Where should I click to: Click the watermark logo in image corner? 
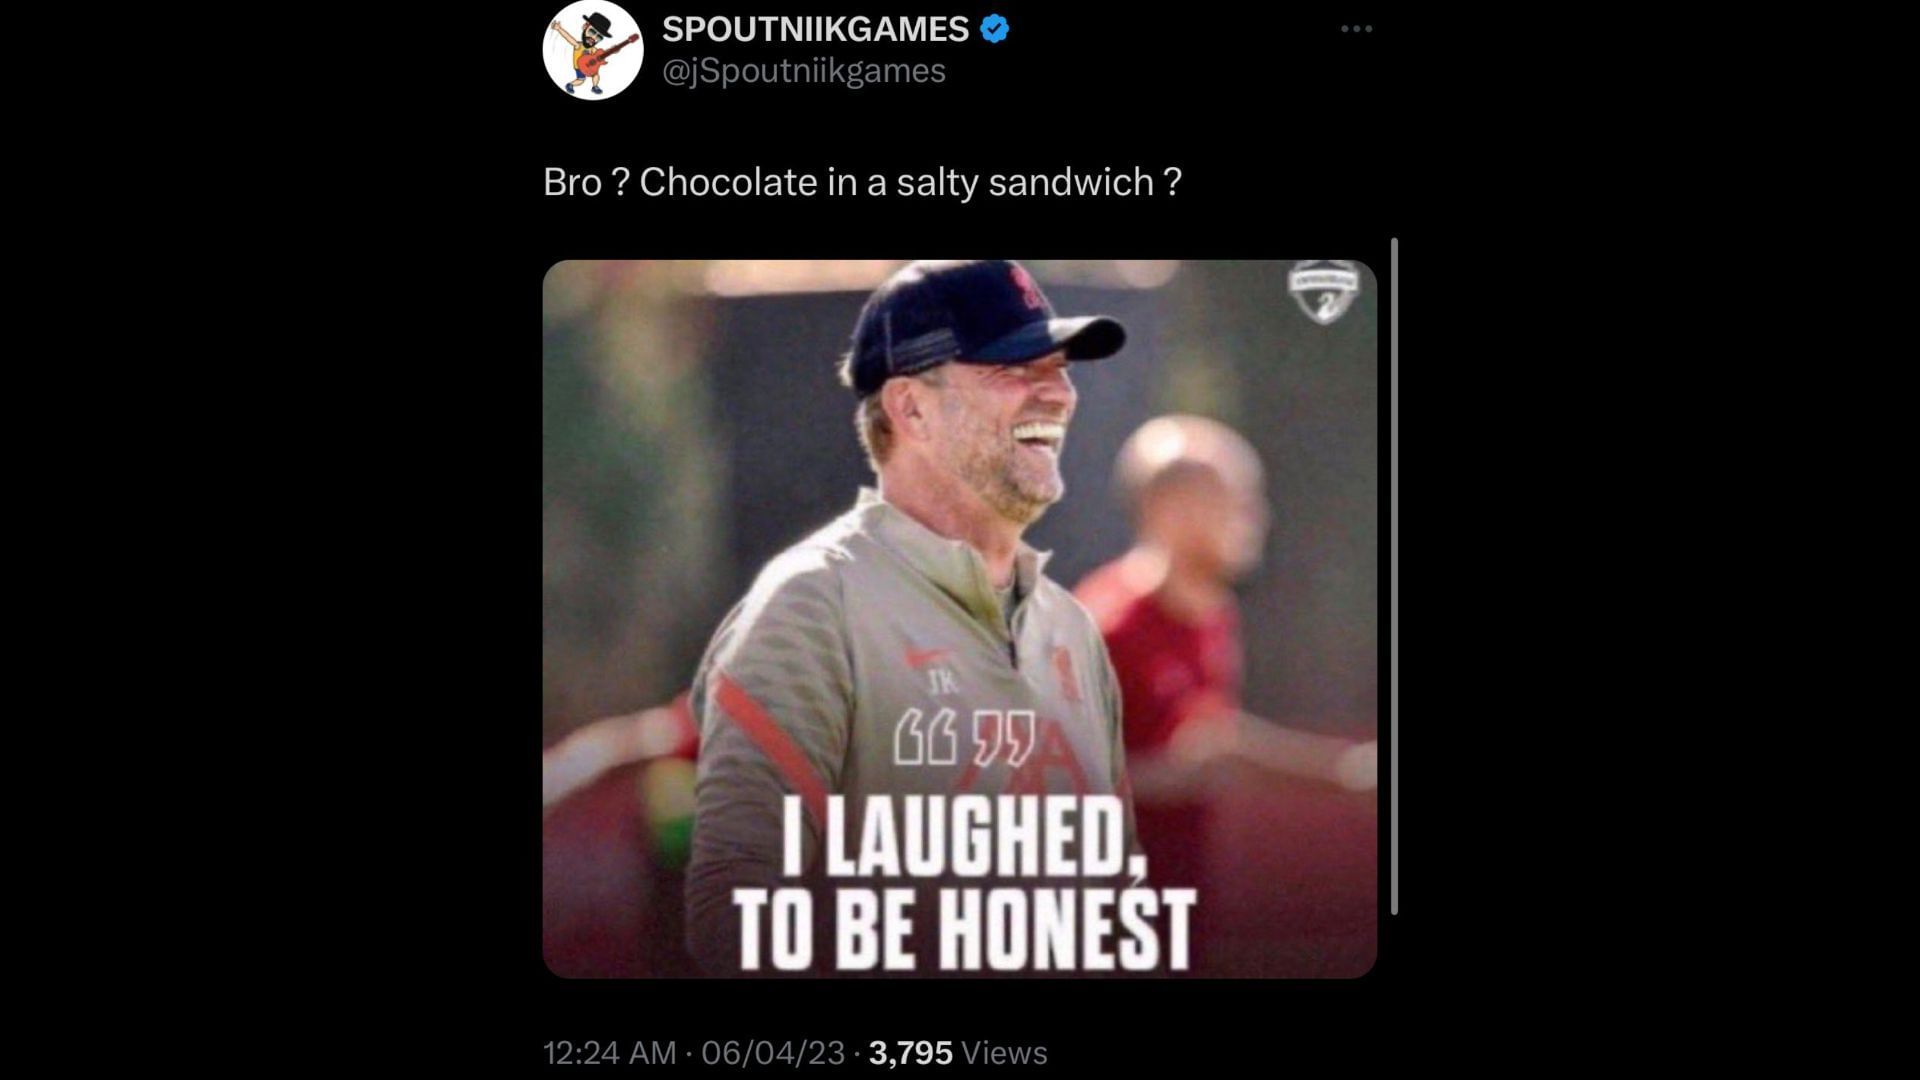tap(1323, 293)
